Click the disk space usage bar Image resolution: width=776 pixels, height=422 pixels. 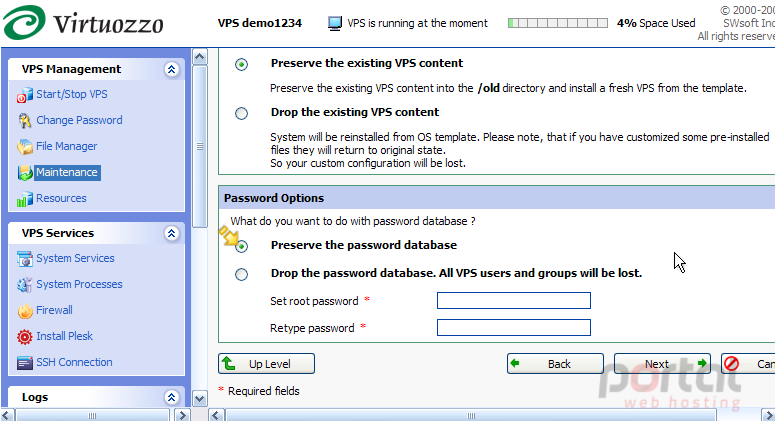click(558, 23)
